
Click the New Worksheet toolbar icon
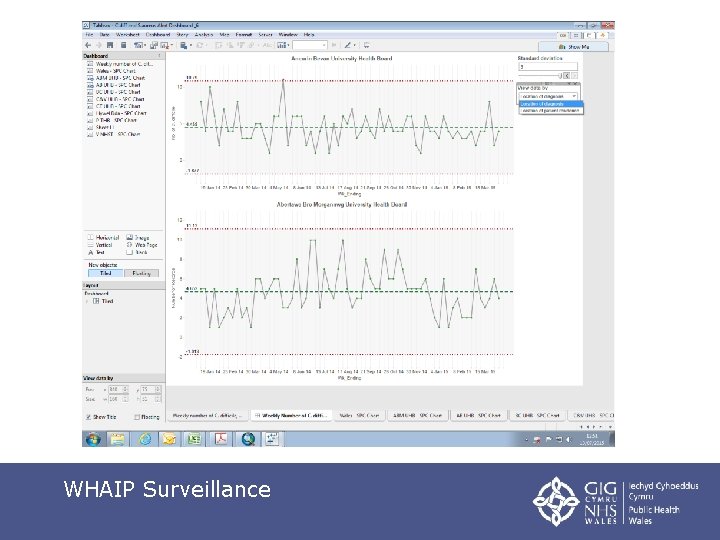pos(138,45)
